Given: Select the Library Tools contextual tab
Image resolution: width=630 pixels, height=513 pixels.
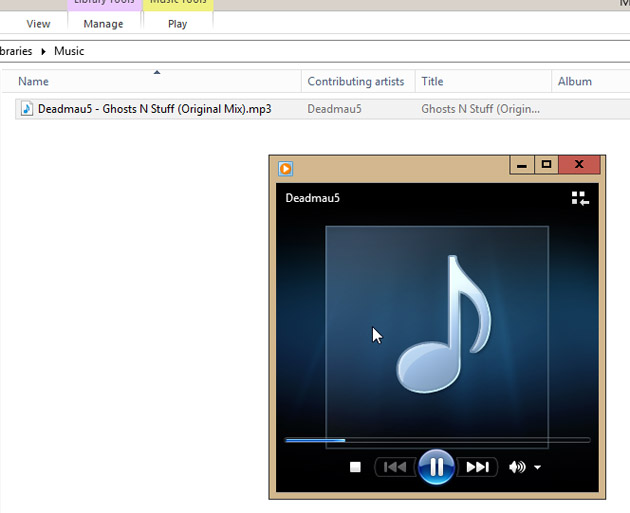Looking at the screenshot, I should [104, 3].
